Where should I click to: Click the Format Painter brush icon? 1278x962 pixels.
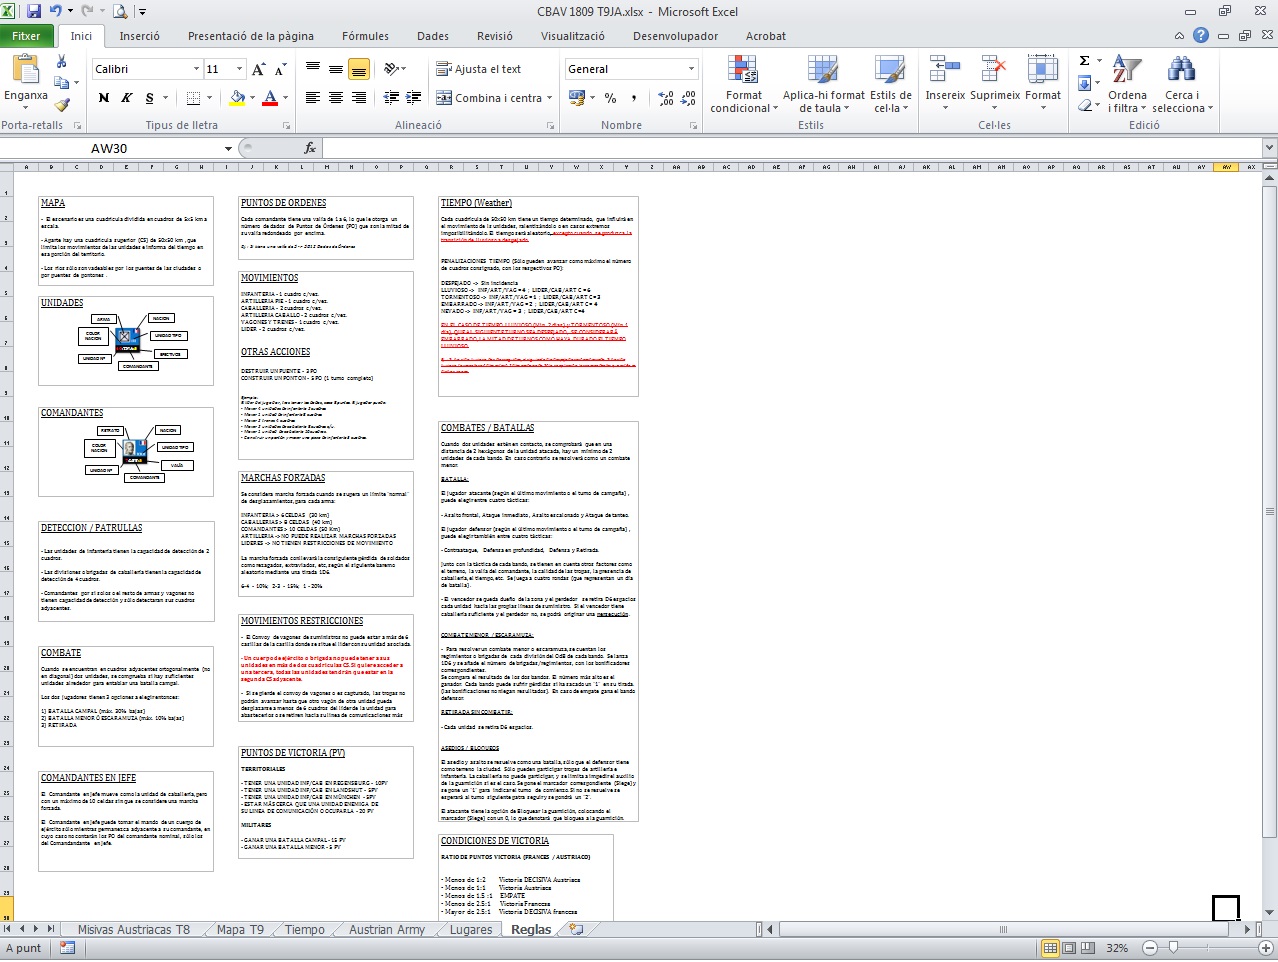62,104
